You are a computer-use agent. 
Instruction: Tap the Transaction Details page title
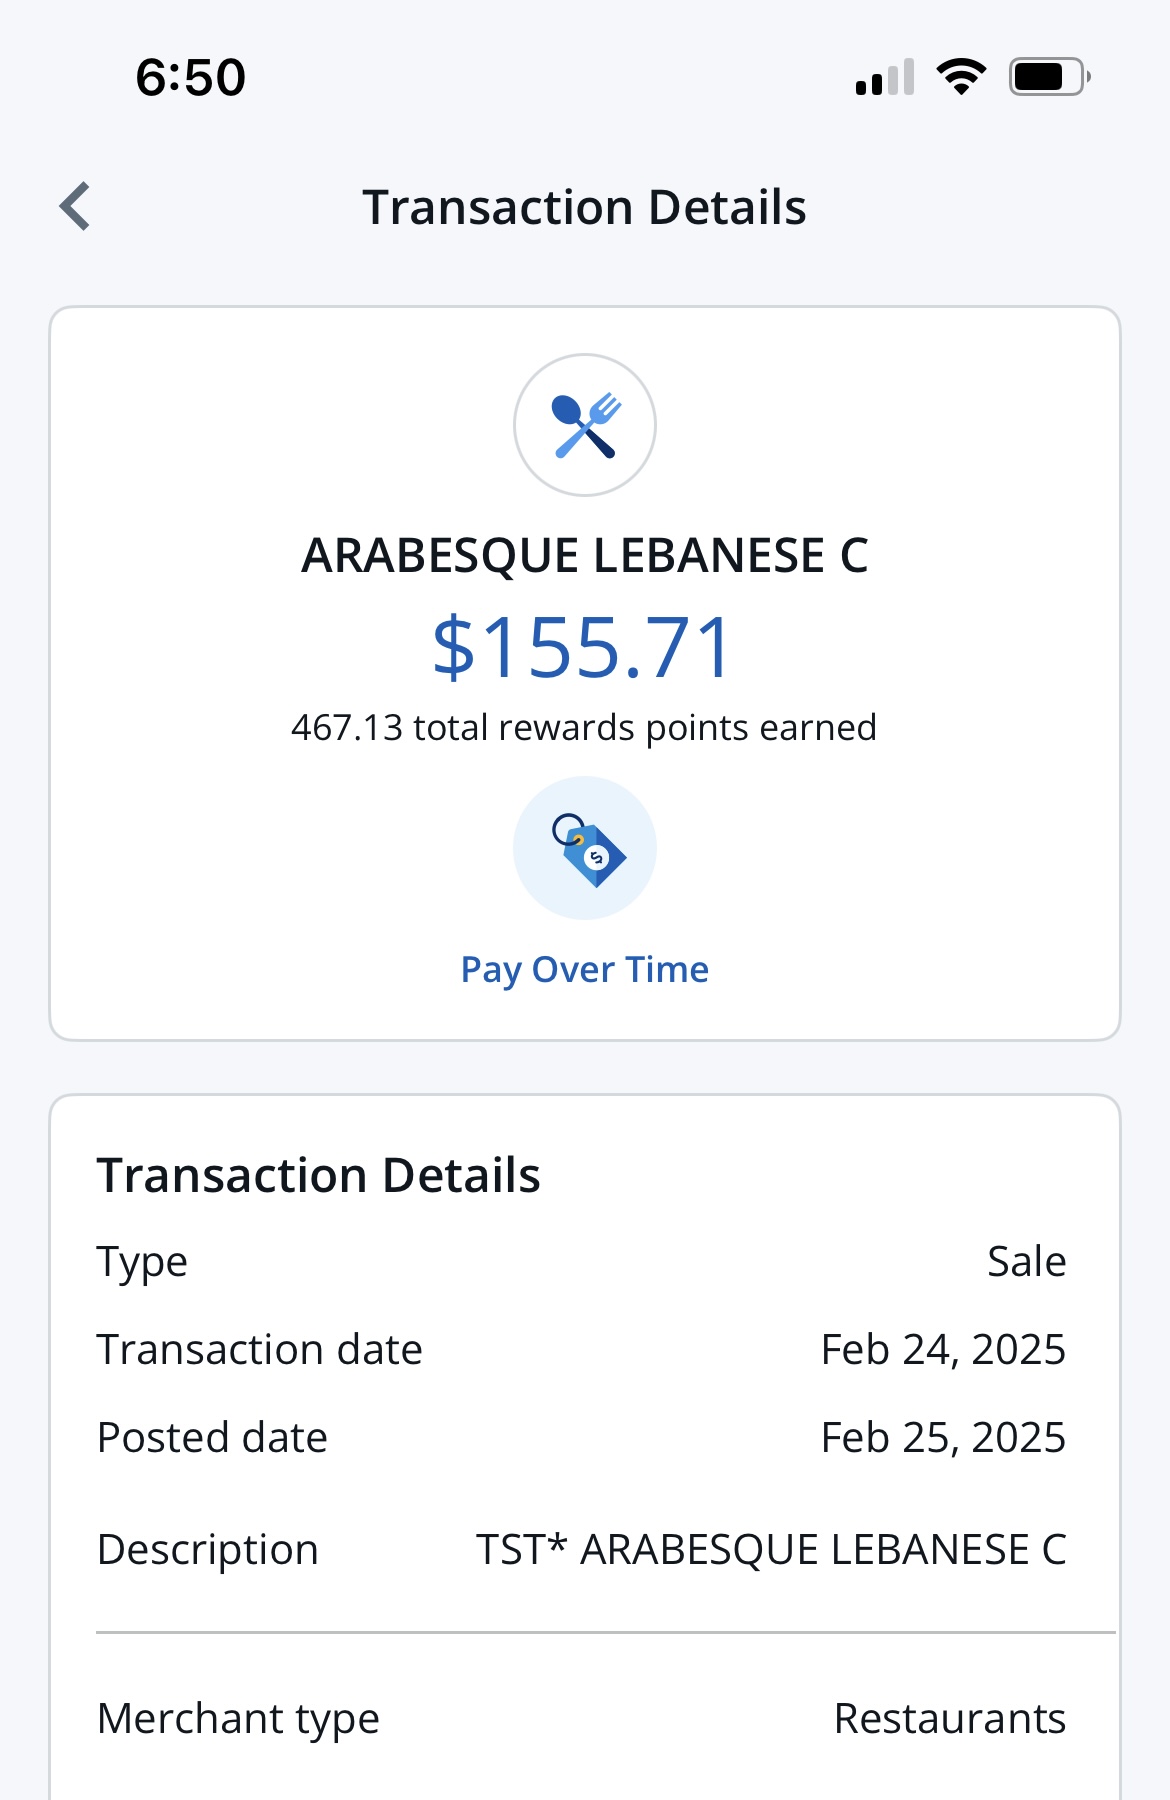585,208
